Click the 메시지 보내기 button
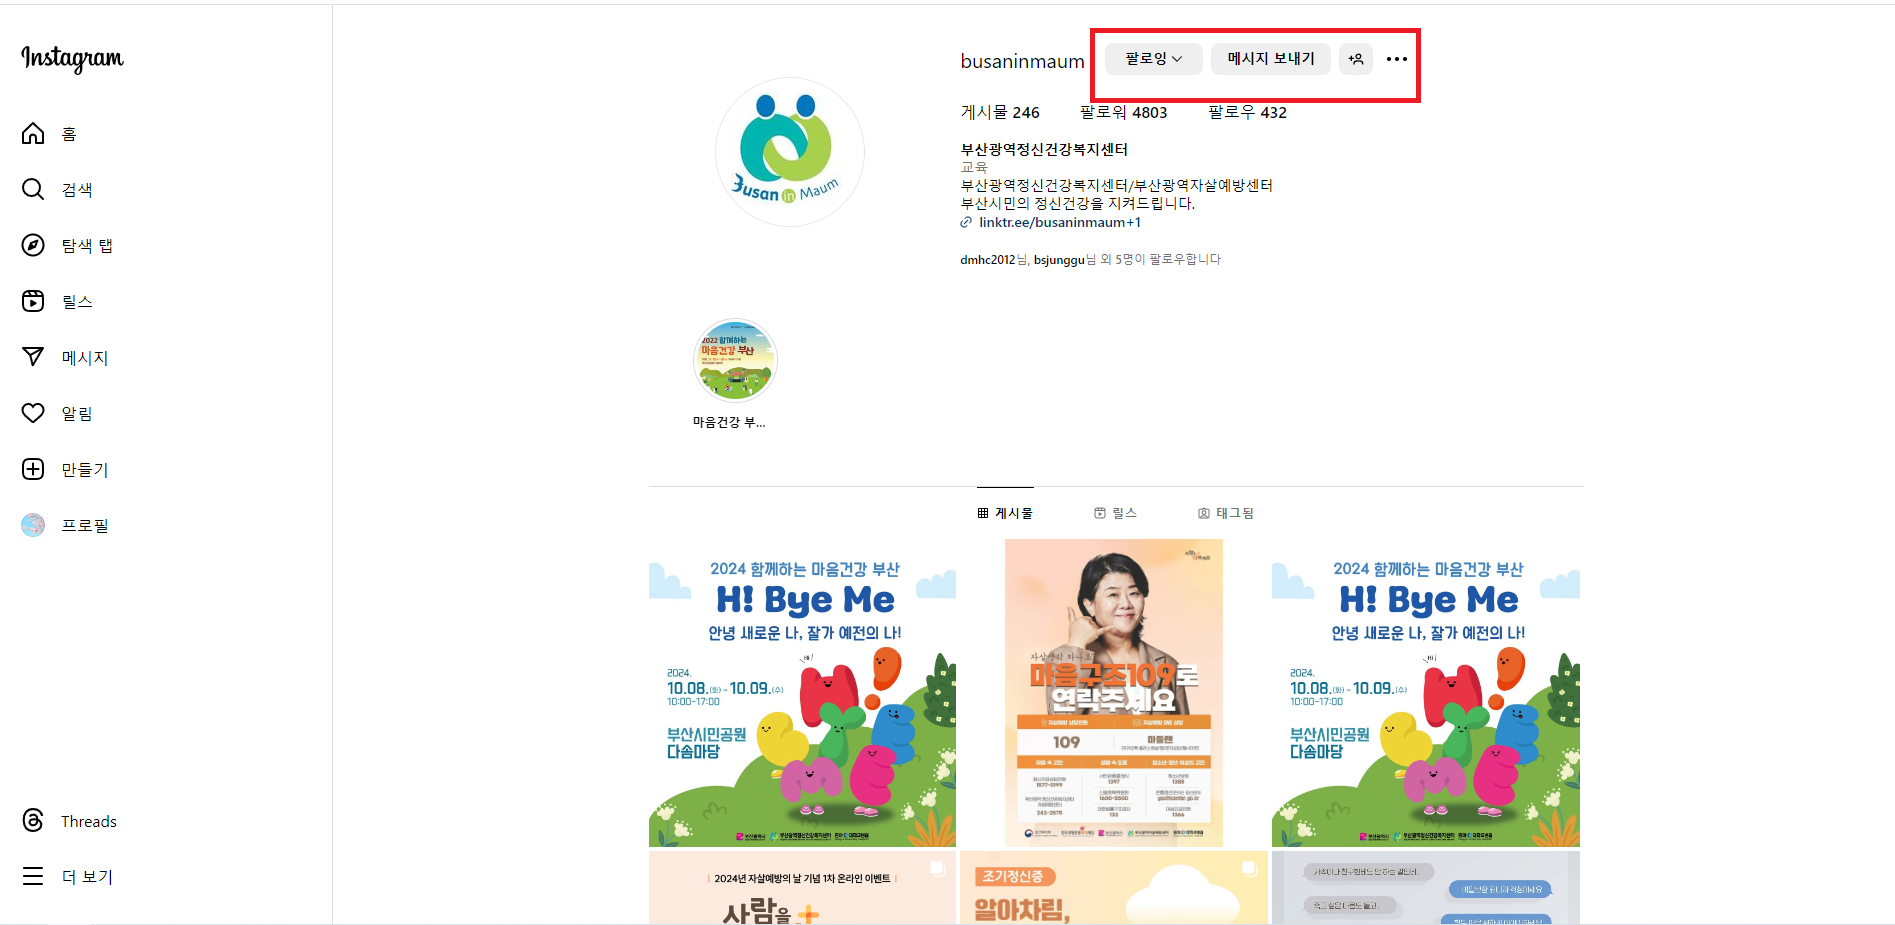The width and height of the screenshot is (1895, 925). 1270,59
